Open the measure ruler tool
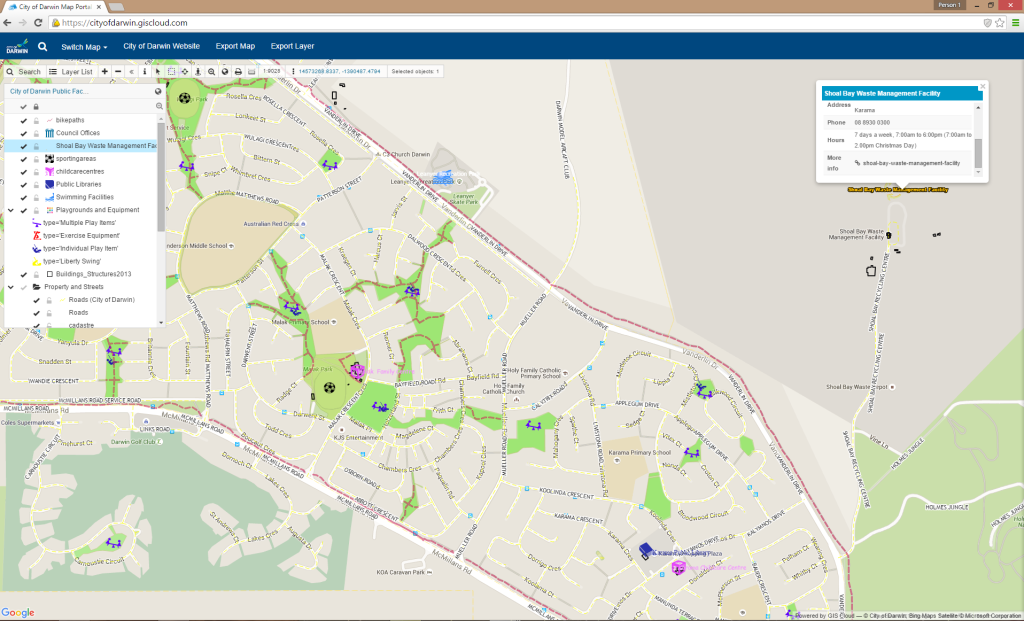1024x621 pixels. coord(251,71)
